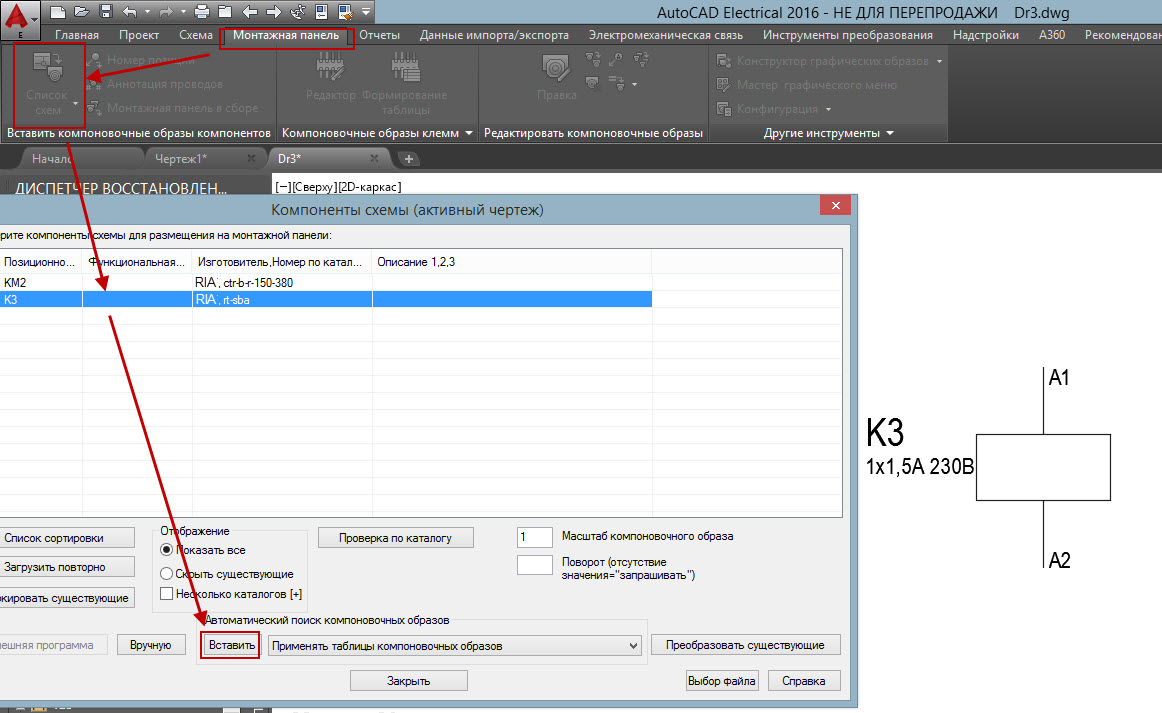Select the Скрыть существующие radio option

167,574
